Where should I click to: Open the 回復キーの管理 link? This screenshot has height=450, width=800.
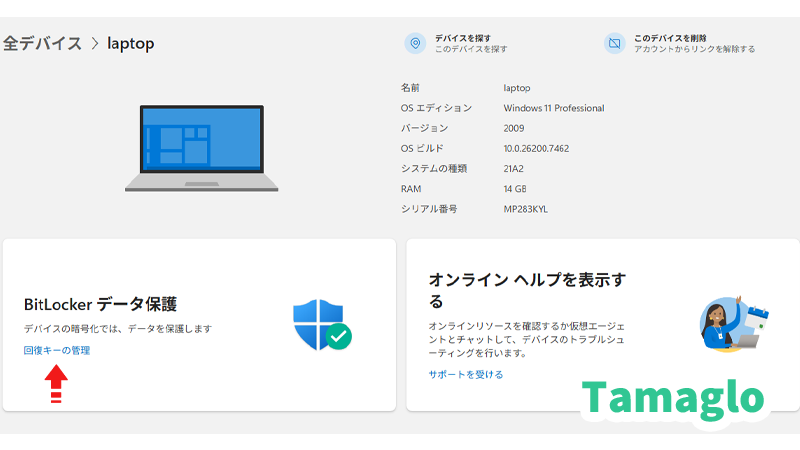[57, 350]
